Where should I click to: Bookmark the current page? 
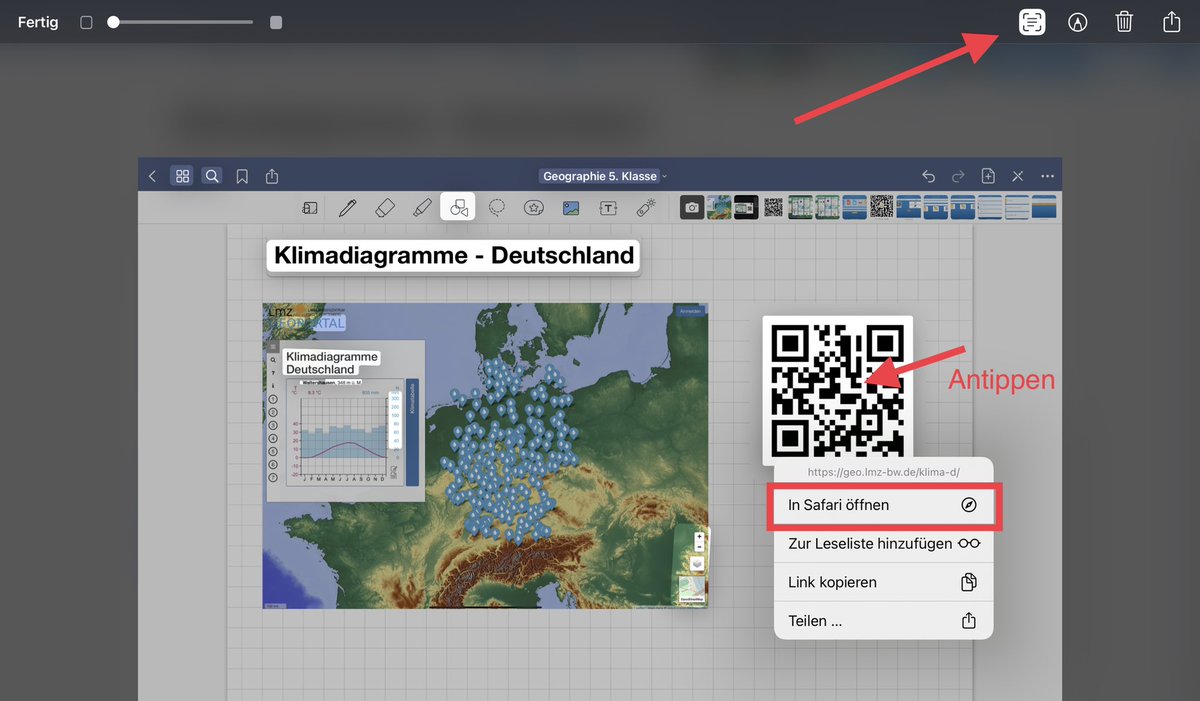242,176
